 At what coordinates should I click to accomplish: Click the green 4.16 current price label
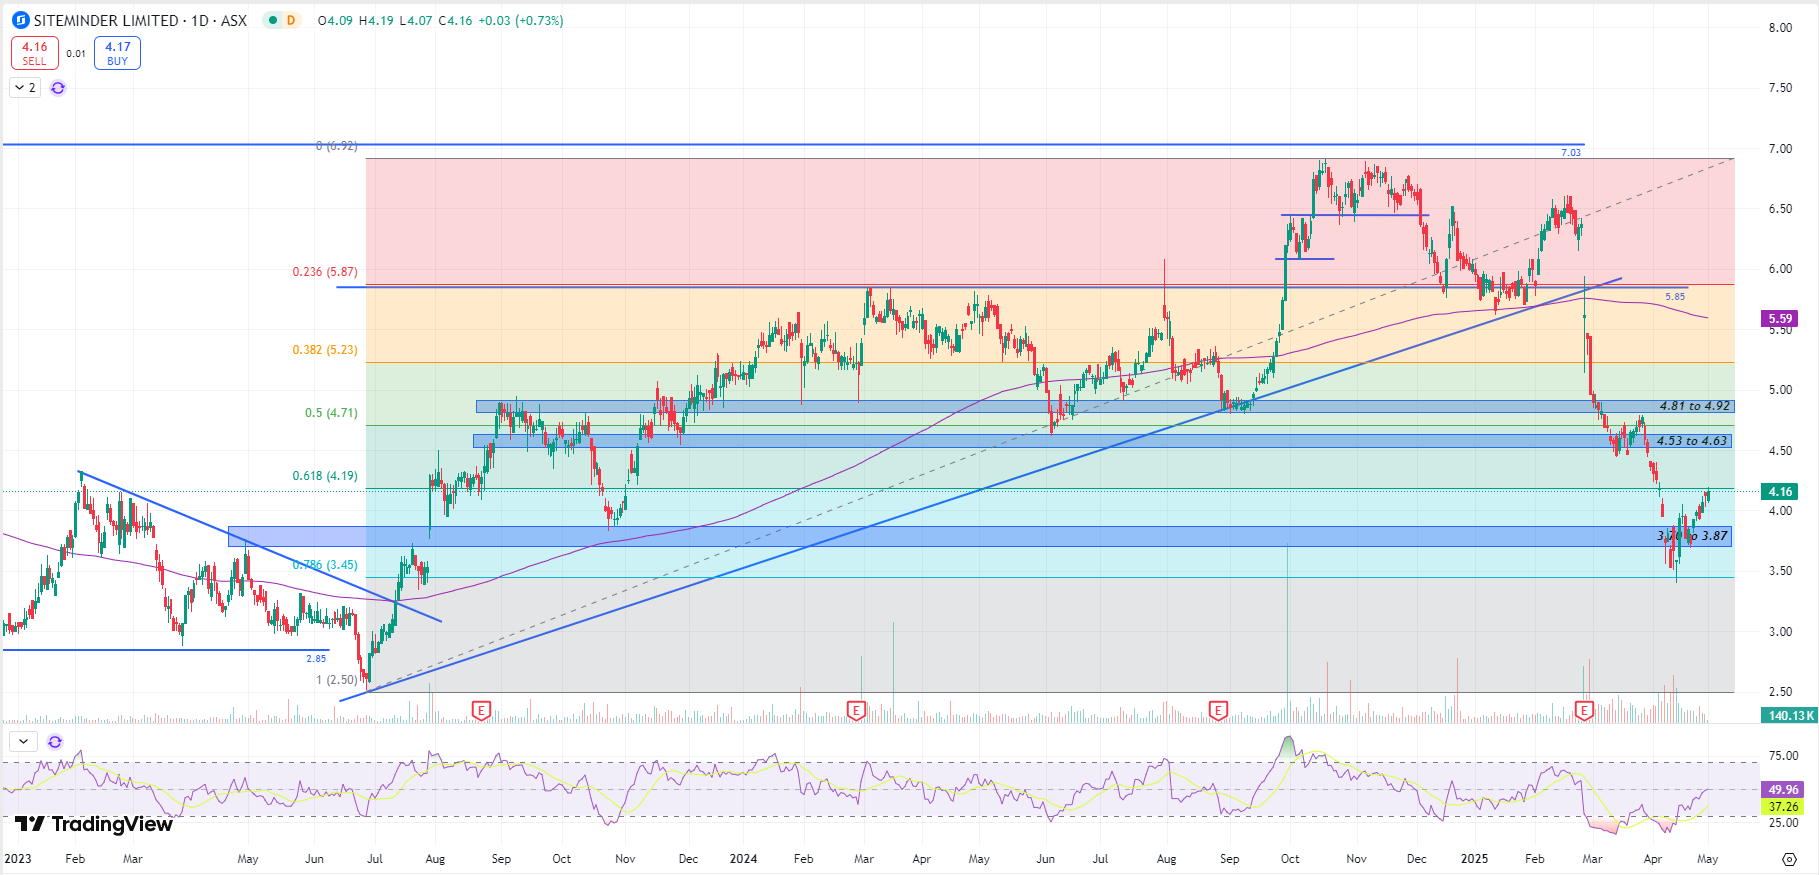click(1780, 492)
